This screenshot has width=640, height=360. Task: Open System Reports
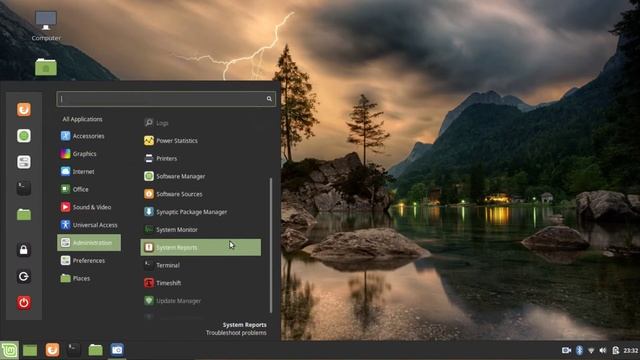pyautogui.click(x=201, y=247)
